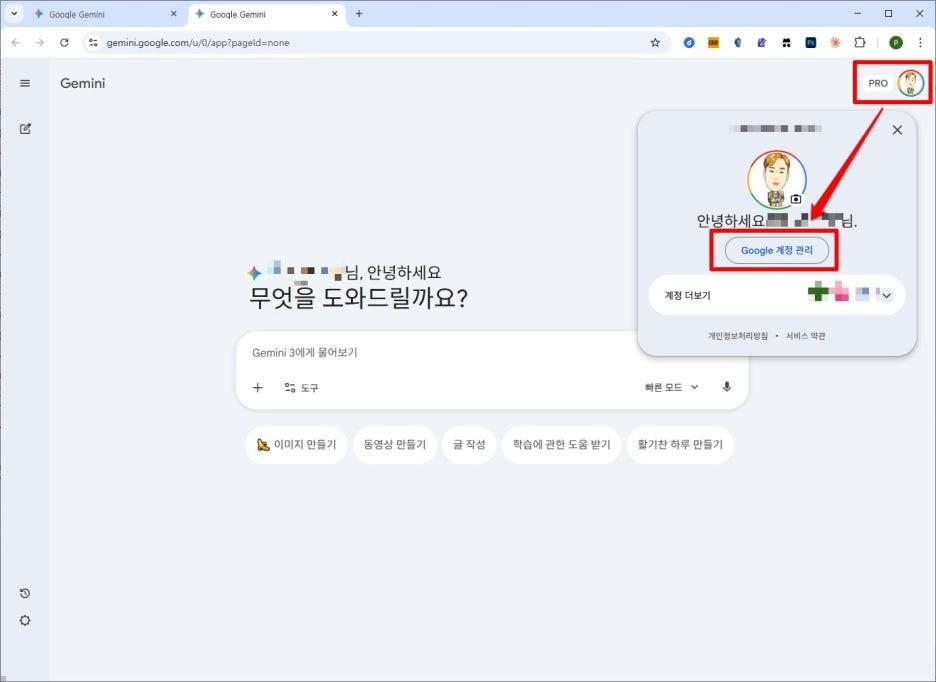This screenshot has height=682, width=936.
Task: Click the 계정 더보기 label
Action: 688,295
